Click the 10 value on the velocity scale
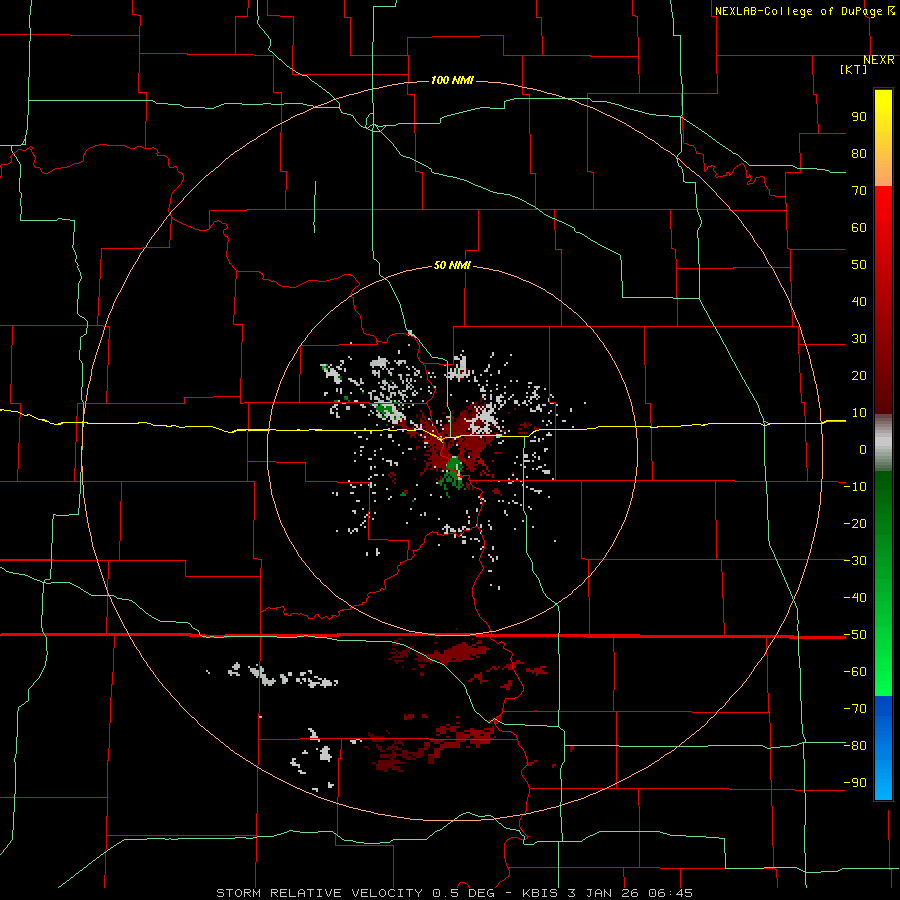Screen dimensions: 900x900 [859, 413]
